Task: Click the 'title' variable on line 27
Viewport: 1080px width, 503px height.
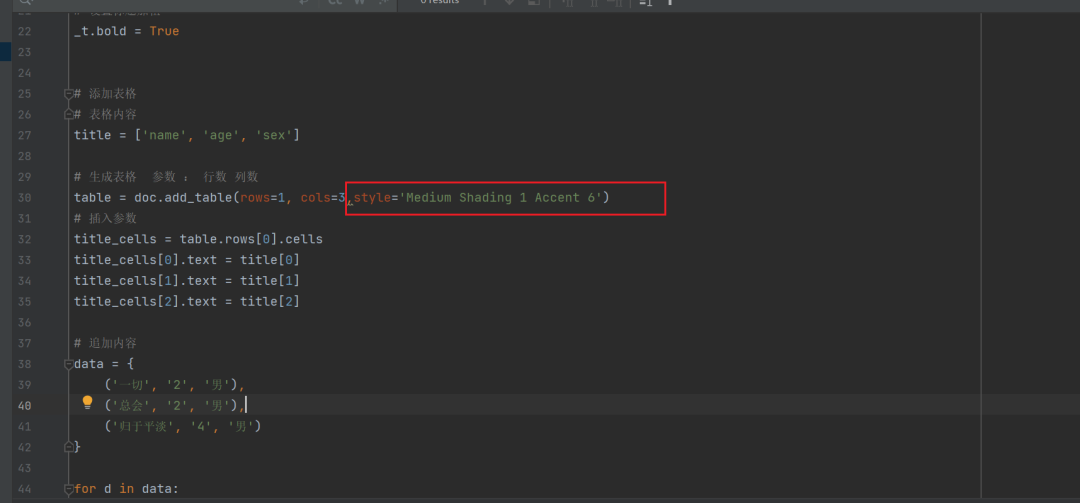Action: pos(92,135)
